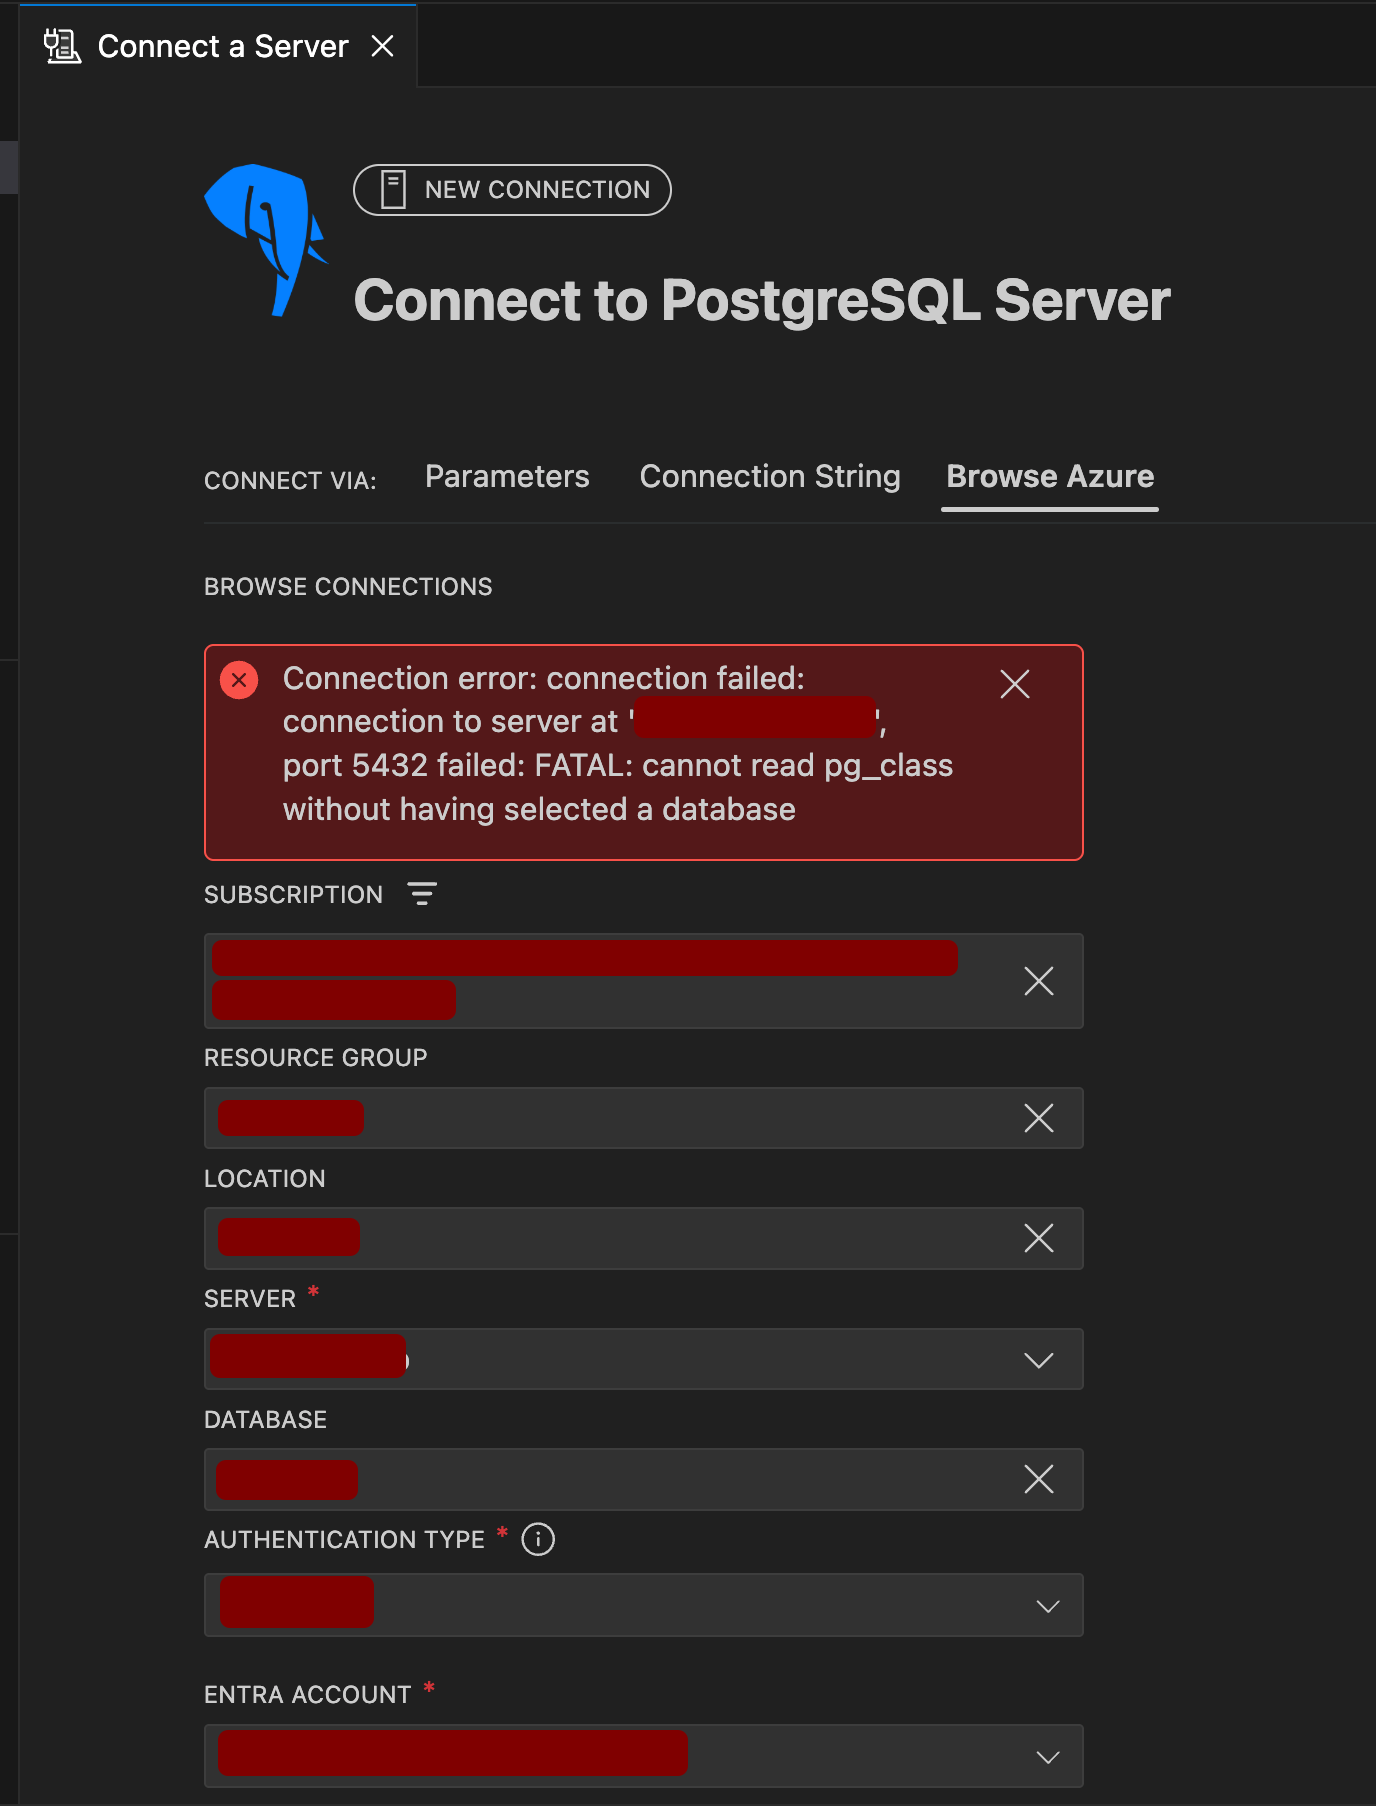Click the red error icon in alert
1376x1806 pixels.
(x=239, y=680)
